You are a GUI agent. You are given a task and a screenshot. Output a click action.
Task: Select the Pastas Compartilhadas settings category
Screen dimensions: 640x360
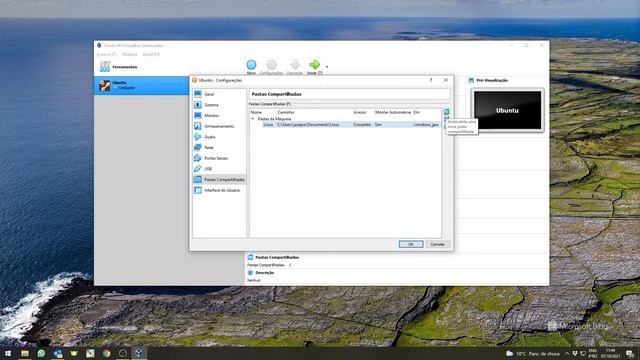coord(219,180)
